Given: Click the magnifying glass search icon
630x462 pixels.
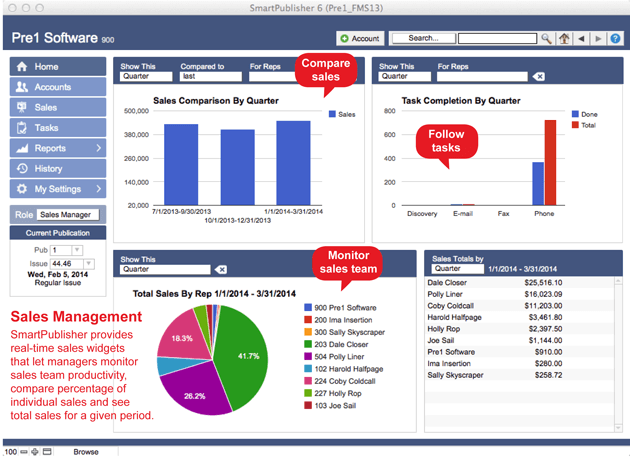Looking at the screenshot, I should [546, 39].
